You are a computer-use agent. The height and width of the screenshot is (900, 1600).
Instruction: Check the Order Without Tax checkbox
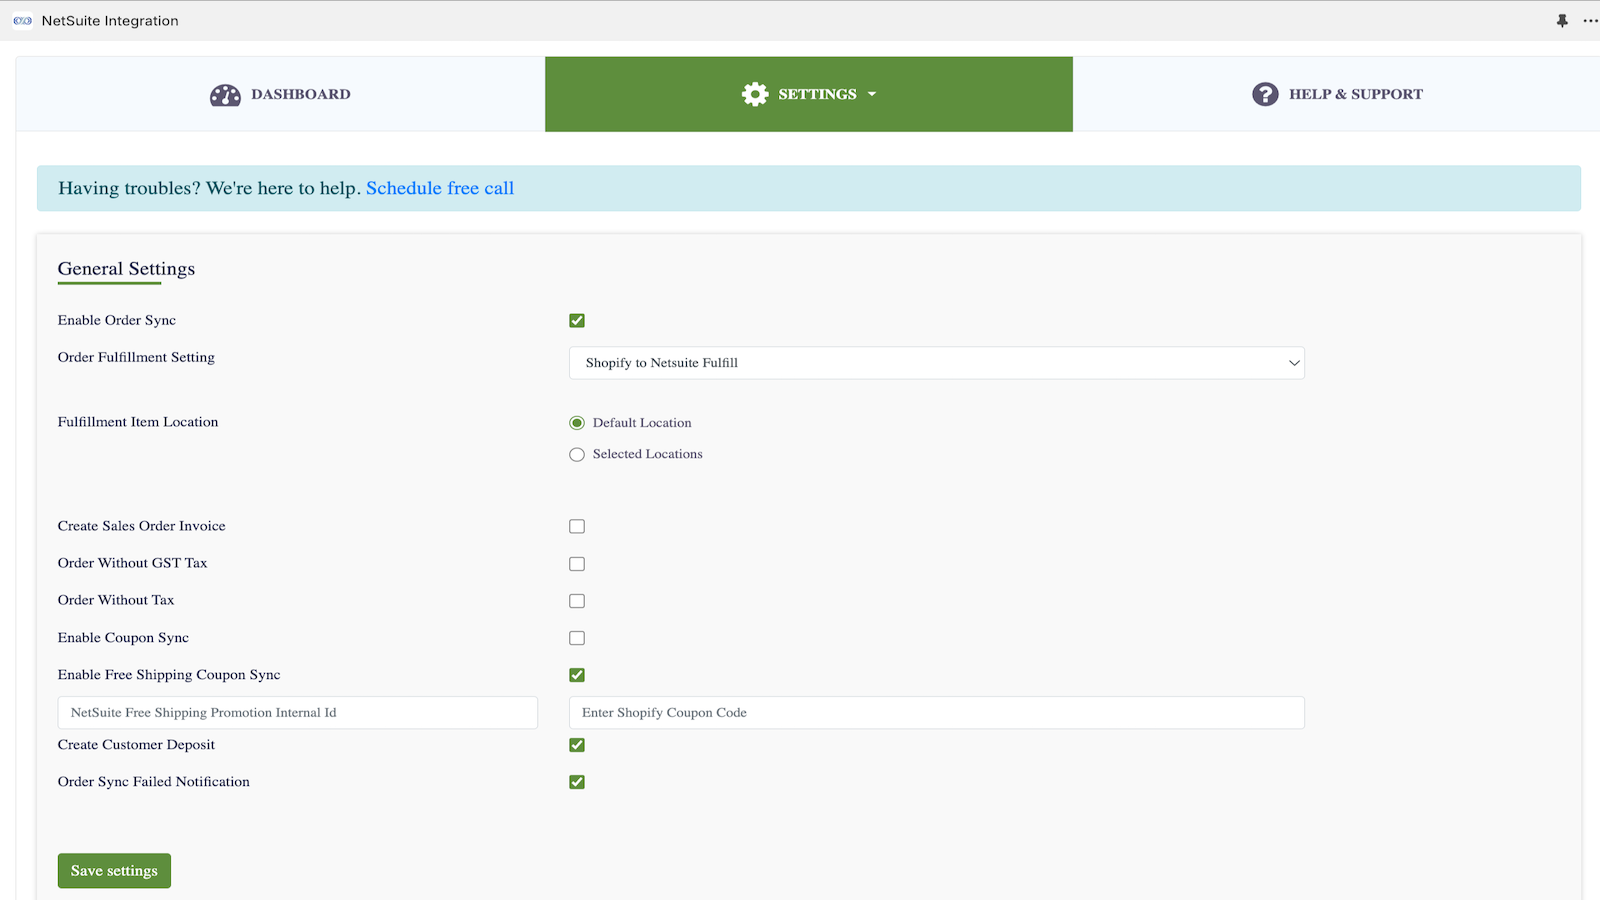(577, 601)
